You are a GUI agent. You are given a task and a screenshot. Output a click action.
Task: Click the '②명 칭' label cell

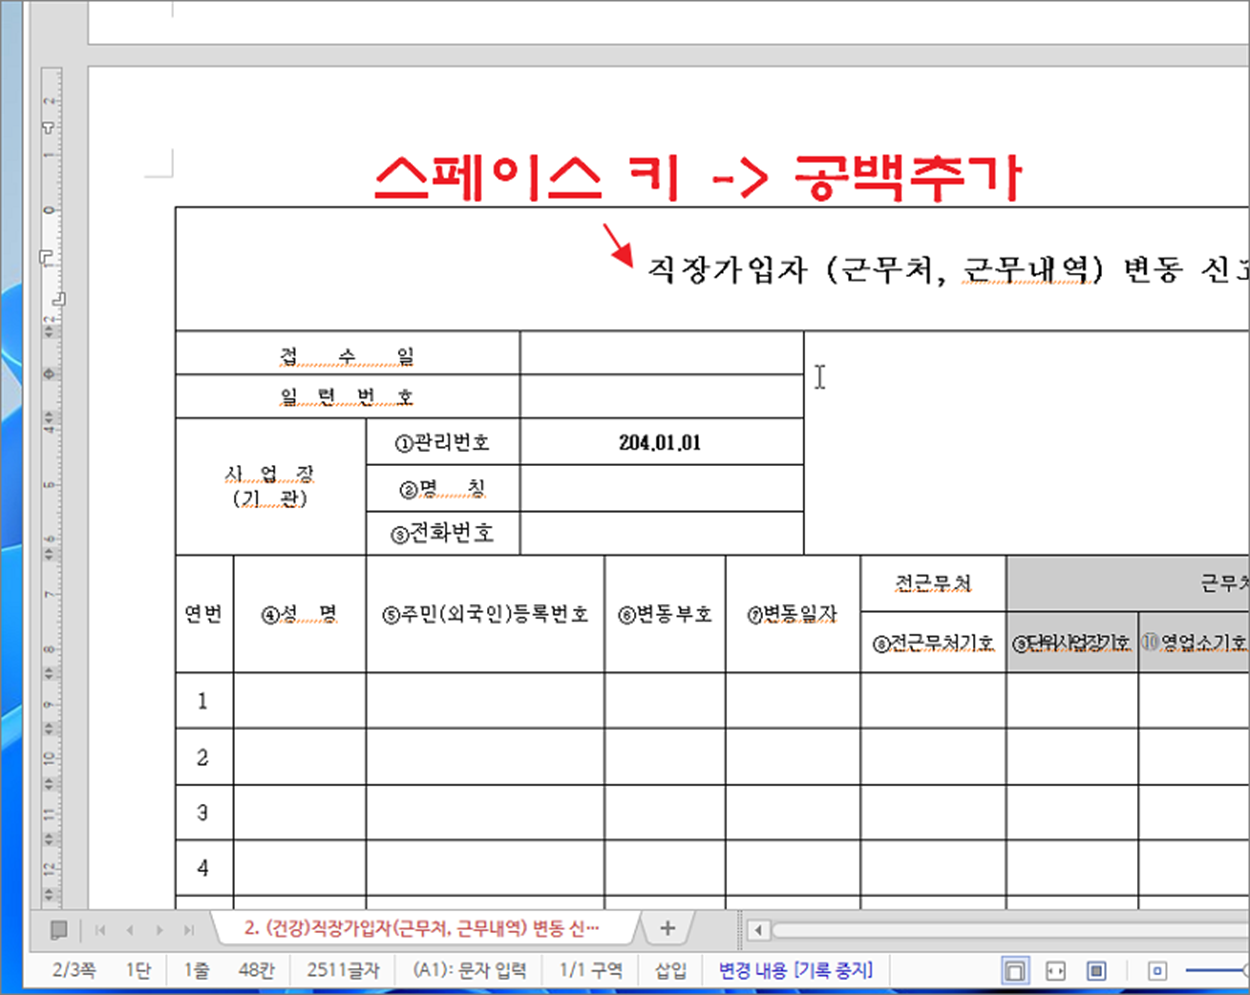click(443, 488)
